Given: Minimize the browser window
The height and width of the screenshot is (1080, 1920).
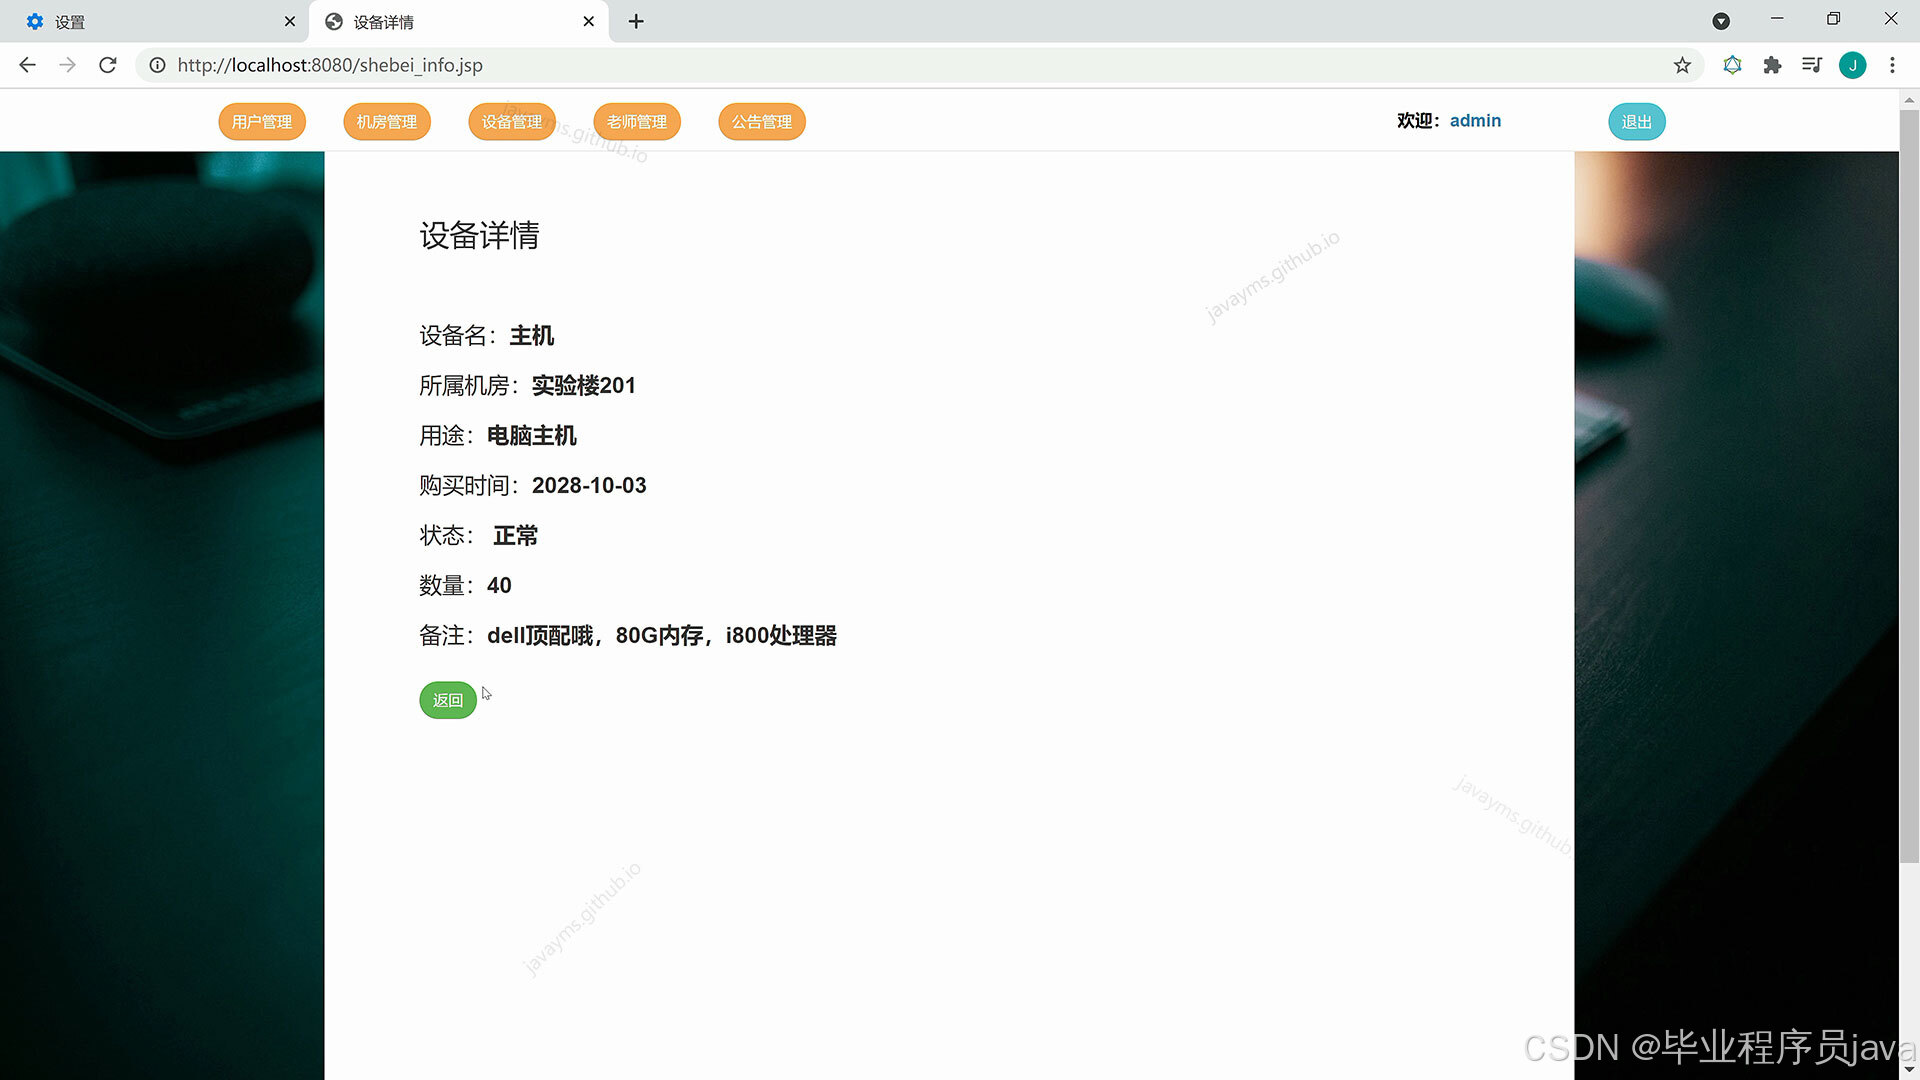Looking at the screenshot, I should (x=1777, y=19).
